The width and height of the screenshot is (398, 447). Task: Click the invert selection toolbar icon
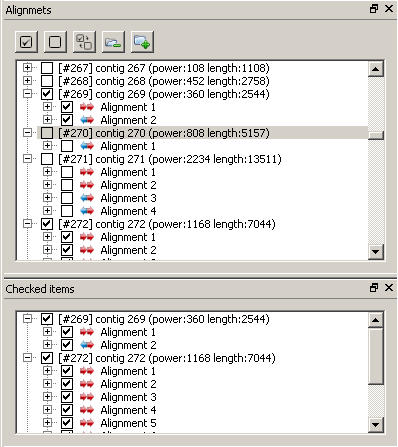click(x=84, y=42)
